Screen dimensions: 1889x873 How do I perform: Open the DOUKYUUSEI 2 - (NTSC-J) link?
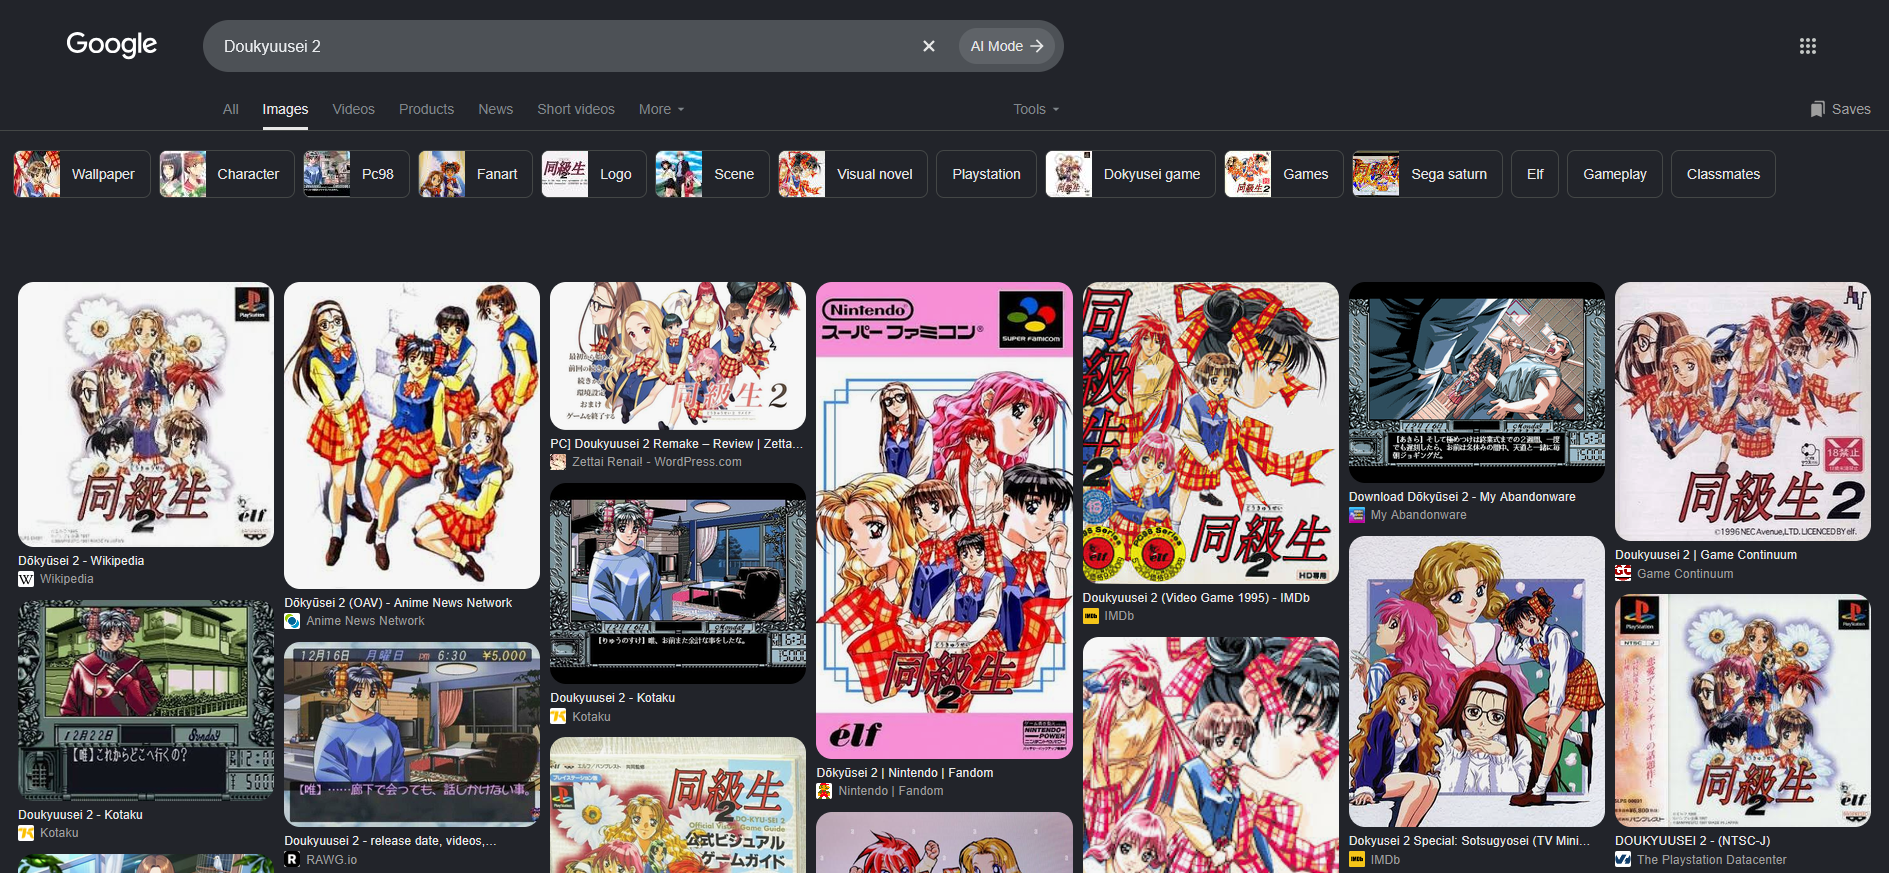pyautogui.click(x=1693, y=841)
